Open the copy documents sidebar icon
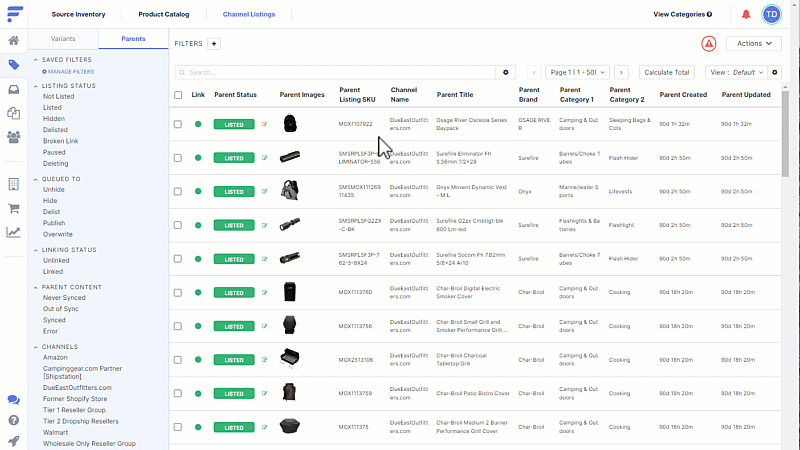Viewport: 800px width, 450px height. pyautogui.click(x=14, y=113)
